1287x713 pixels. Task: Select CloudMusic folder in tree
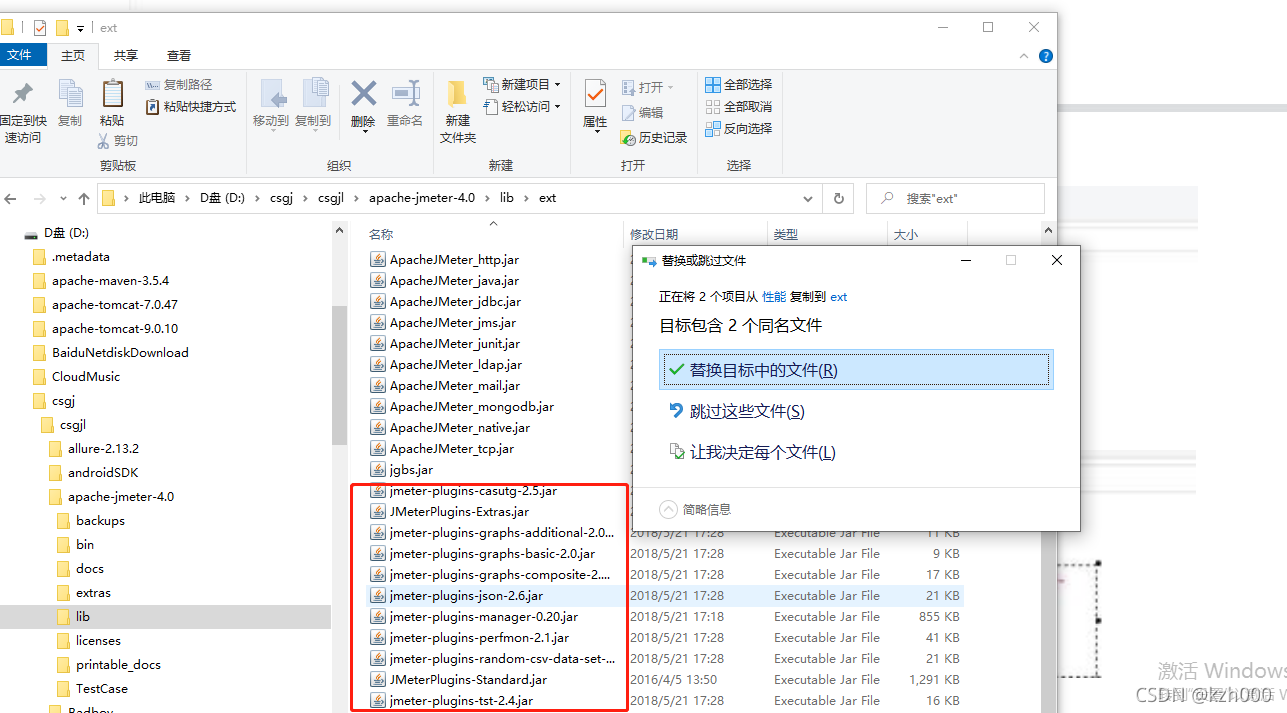(x=75, y=376)
